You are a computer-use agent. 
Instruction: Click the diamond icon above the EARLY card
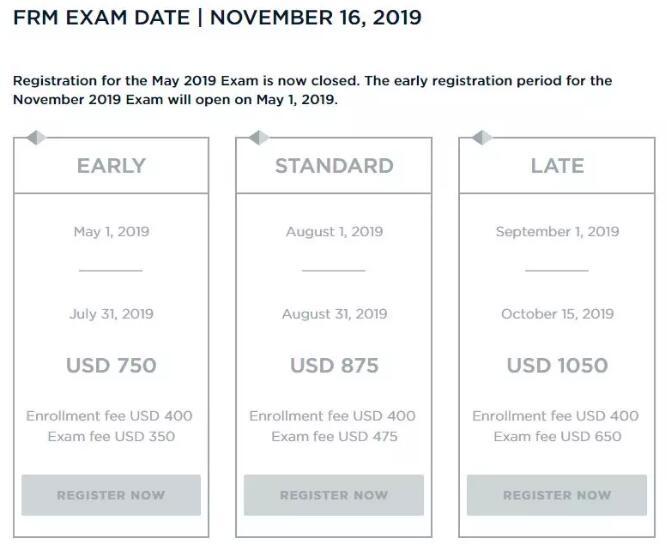[36, 138]
